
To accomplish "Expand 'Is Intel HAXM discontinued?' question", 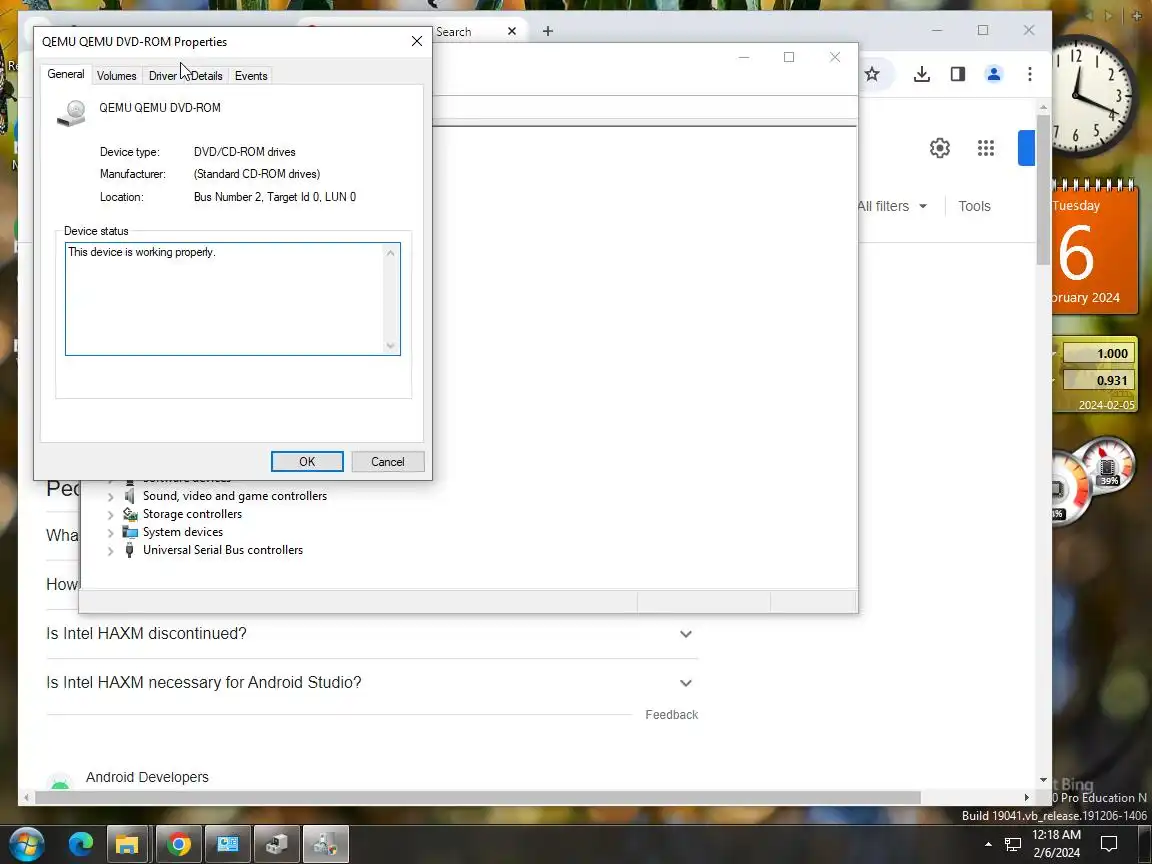I will pyautogui.click(x=372, y=633).
